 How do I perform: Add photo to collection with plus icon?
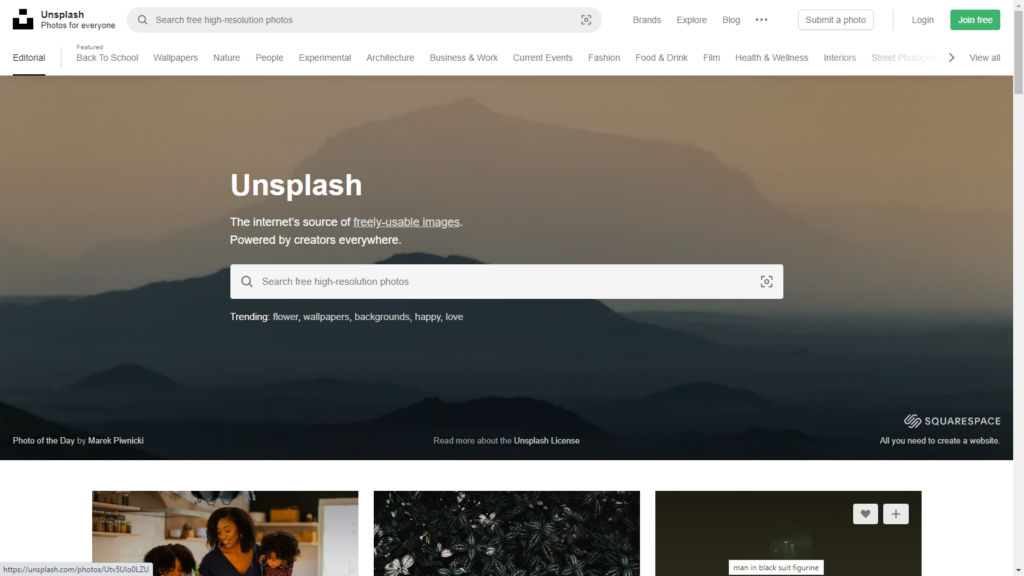tap(895, 514)
